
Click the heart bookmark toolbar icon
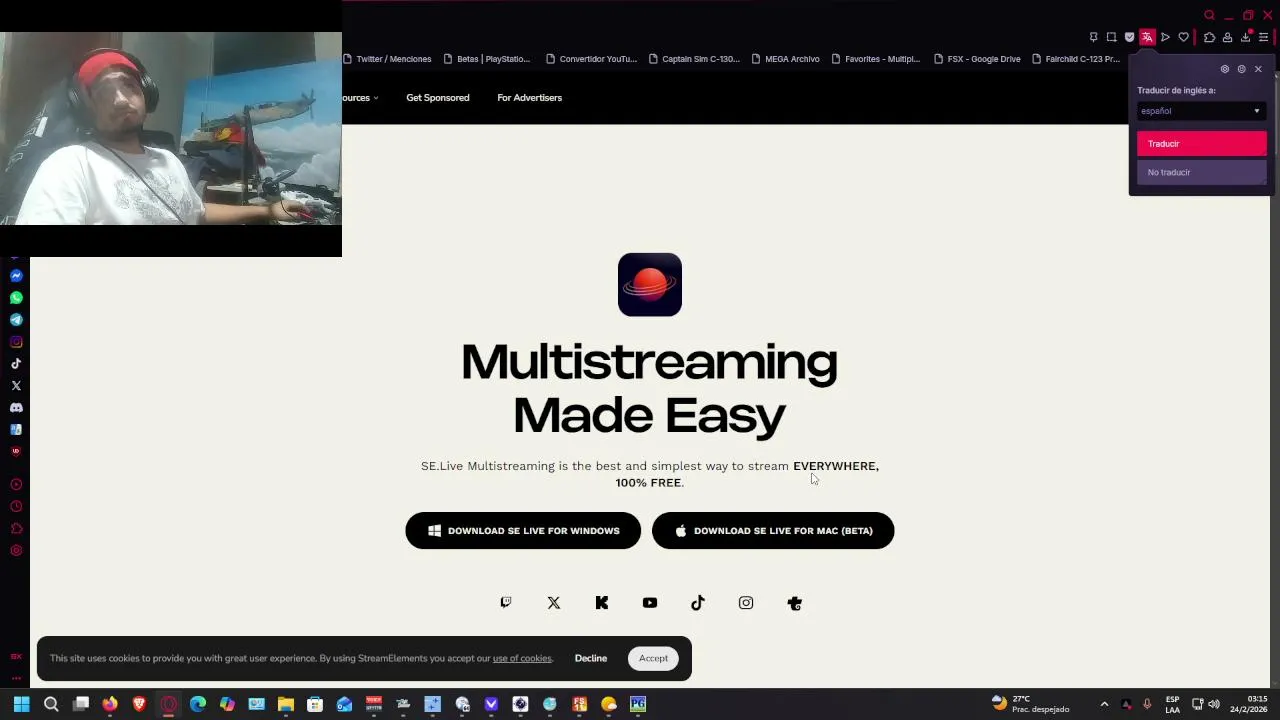(x=1184, y=37)
